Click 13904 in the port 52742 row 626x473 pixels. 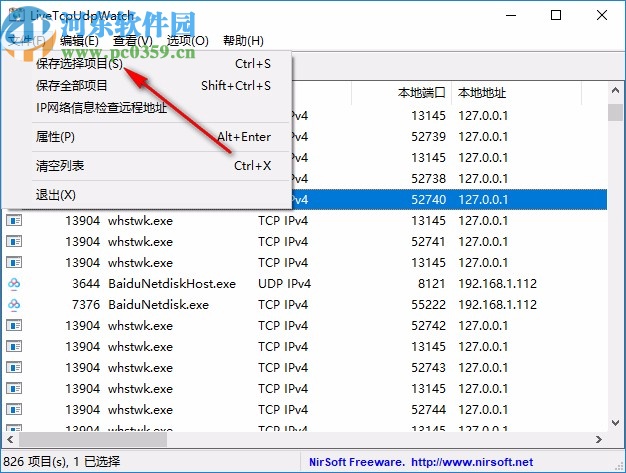tap(83, 326)
